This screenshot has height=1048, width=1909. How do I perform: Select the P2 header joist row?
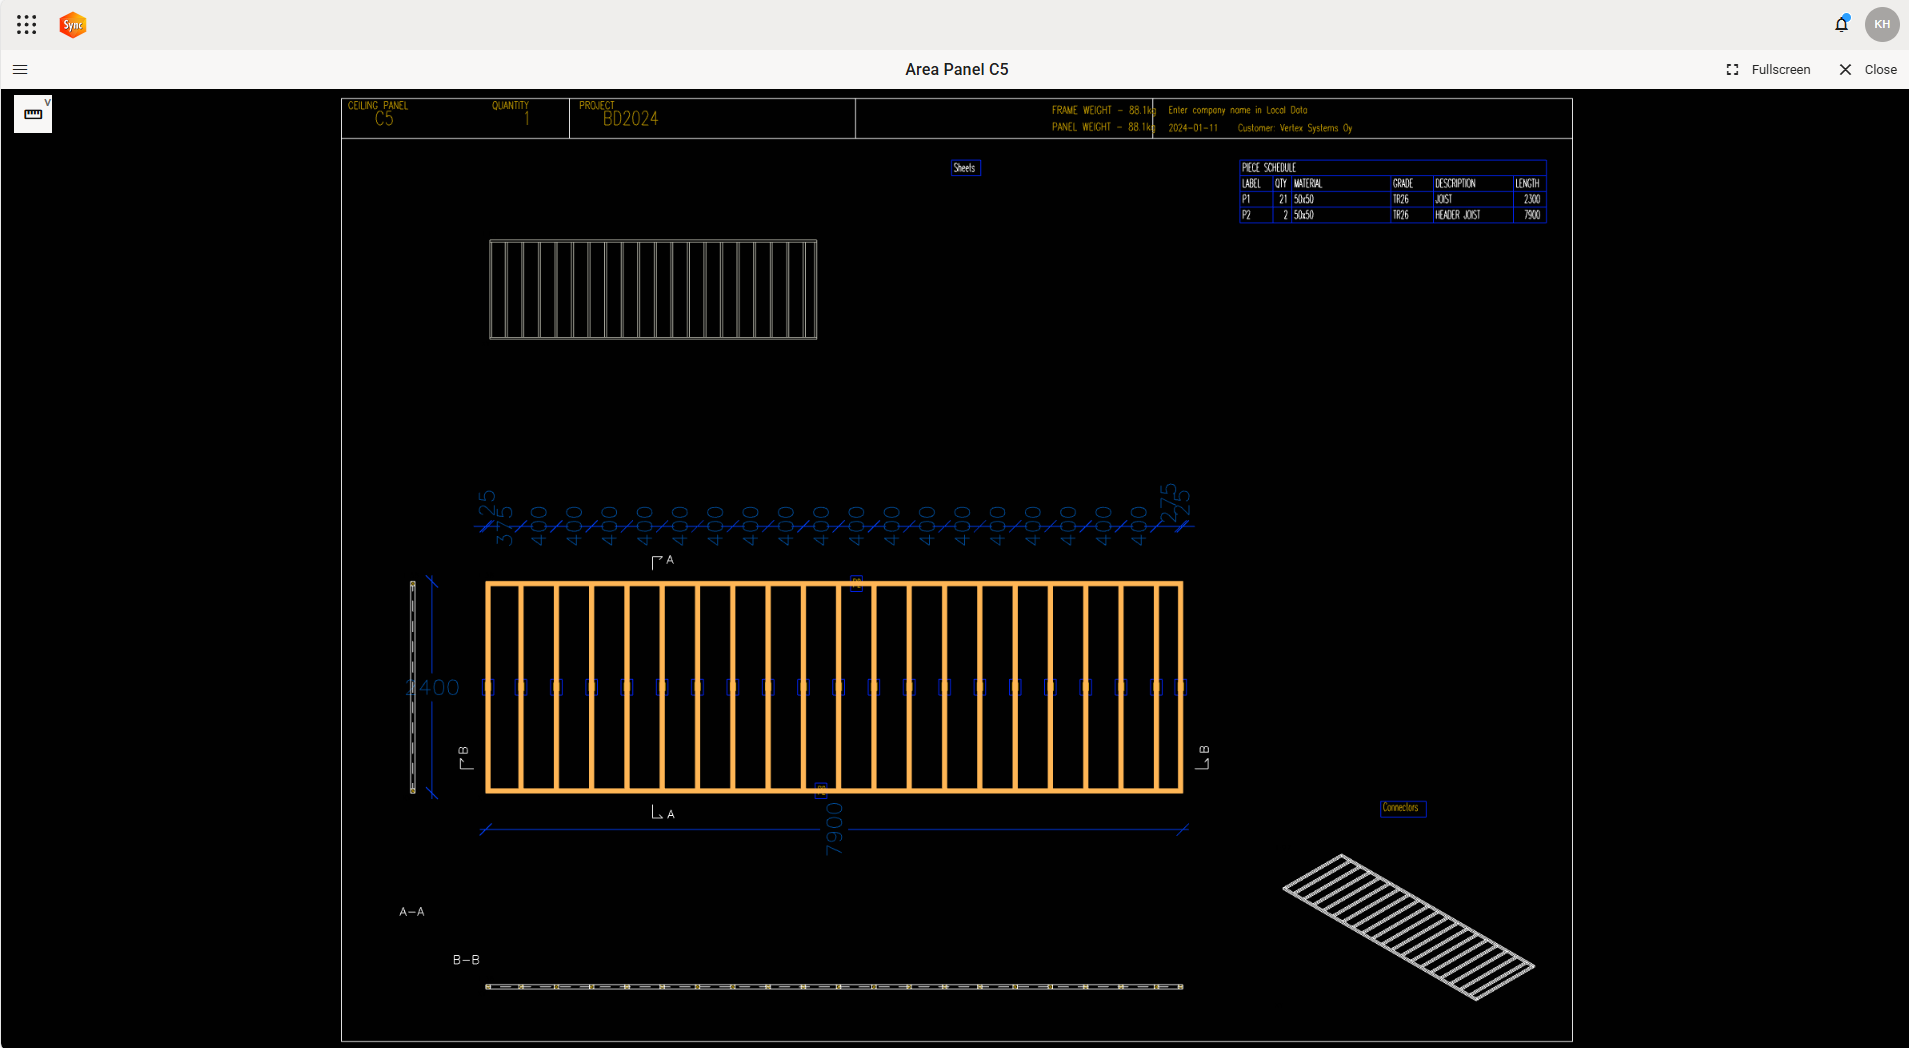pos(1390,214)
